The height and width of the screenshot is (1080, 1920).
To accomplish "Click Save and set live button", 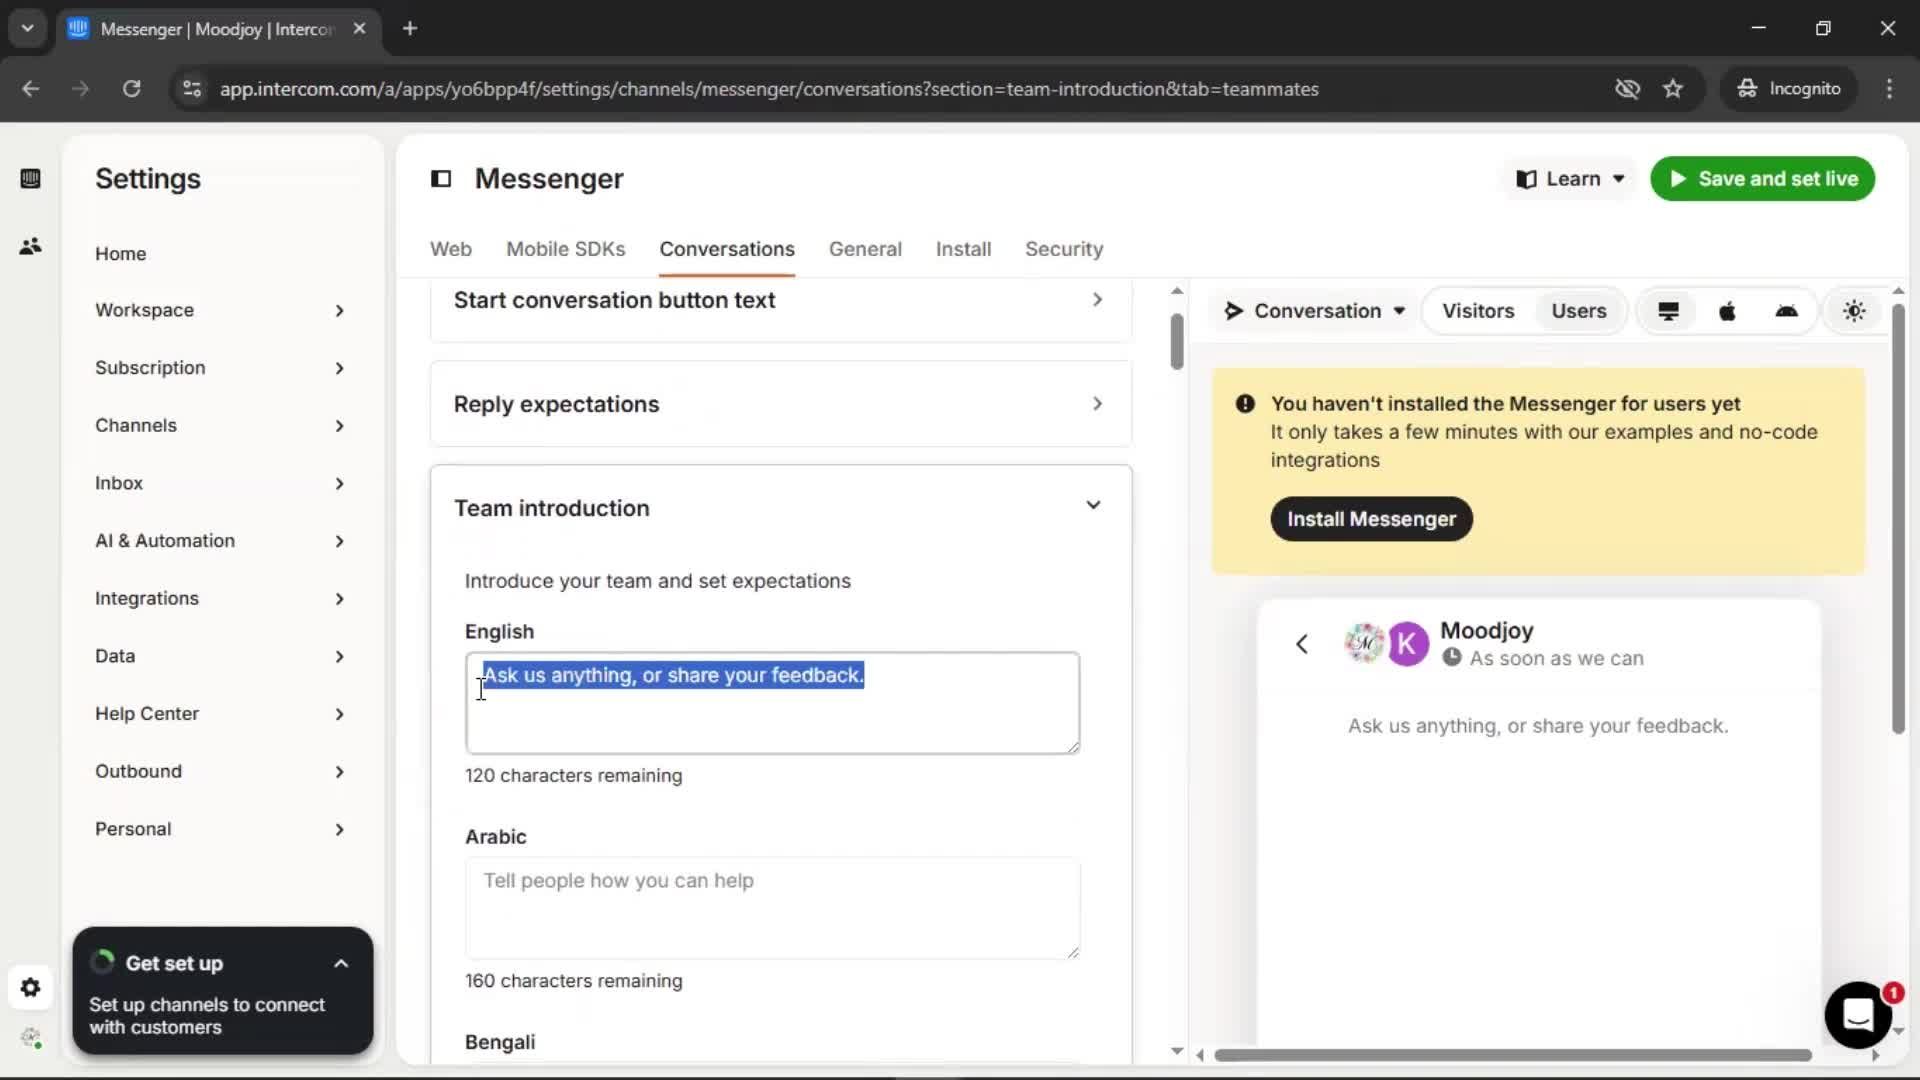I will click(x=1762, y=179).
